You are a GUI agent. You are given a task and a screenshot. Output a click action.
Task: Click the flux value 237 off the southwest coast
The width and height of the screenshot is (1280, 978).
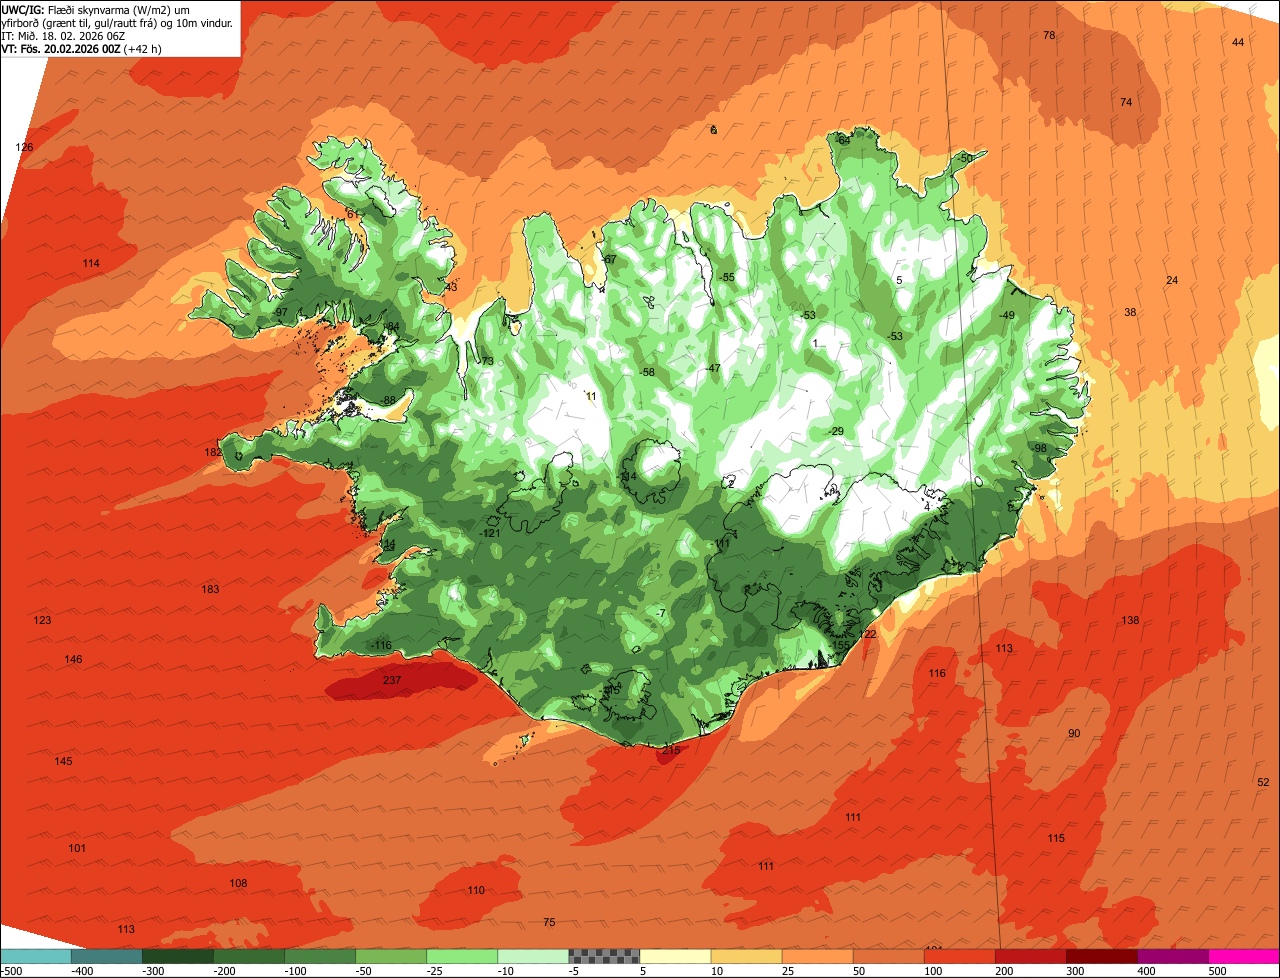click(392, 681)
